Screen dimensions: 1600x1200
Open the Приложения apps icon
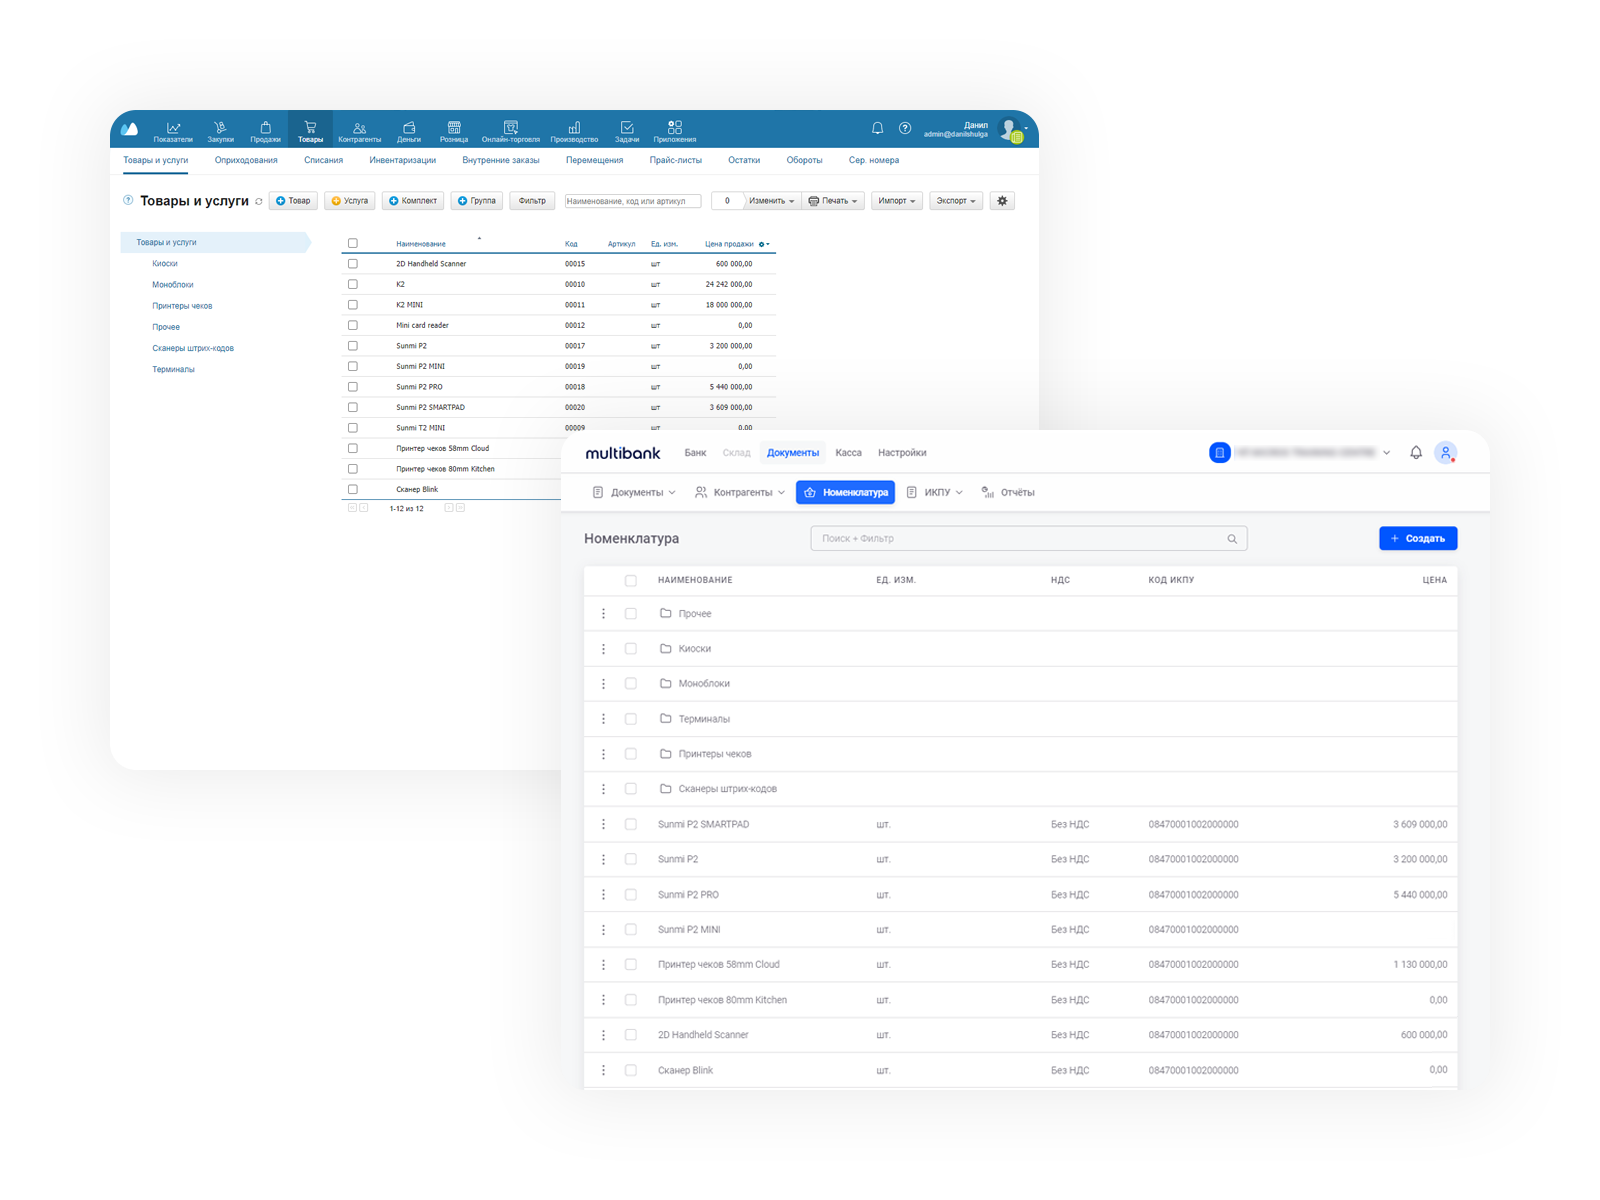click(x=675, y=130)
